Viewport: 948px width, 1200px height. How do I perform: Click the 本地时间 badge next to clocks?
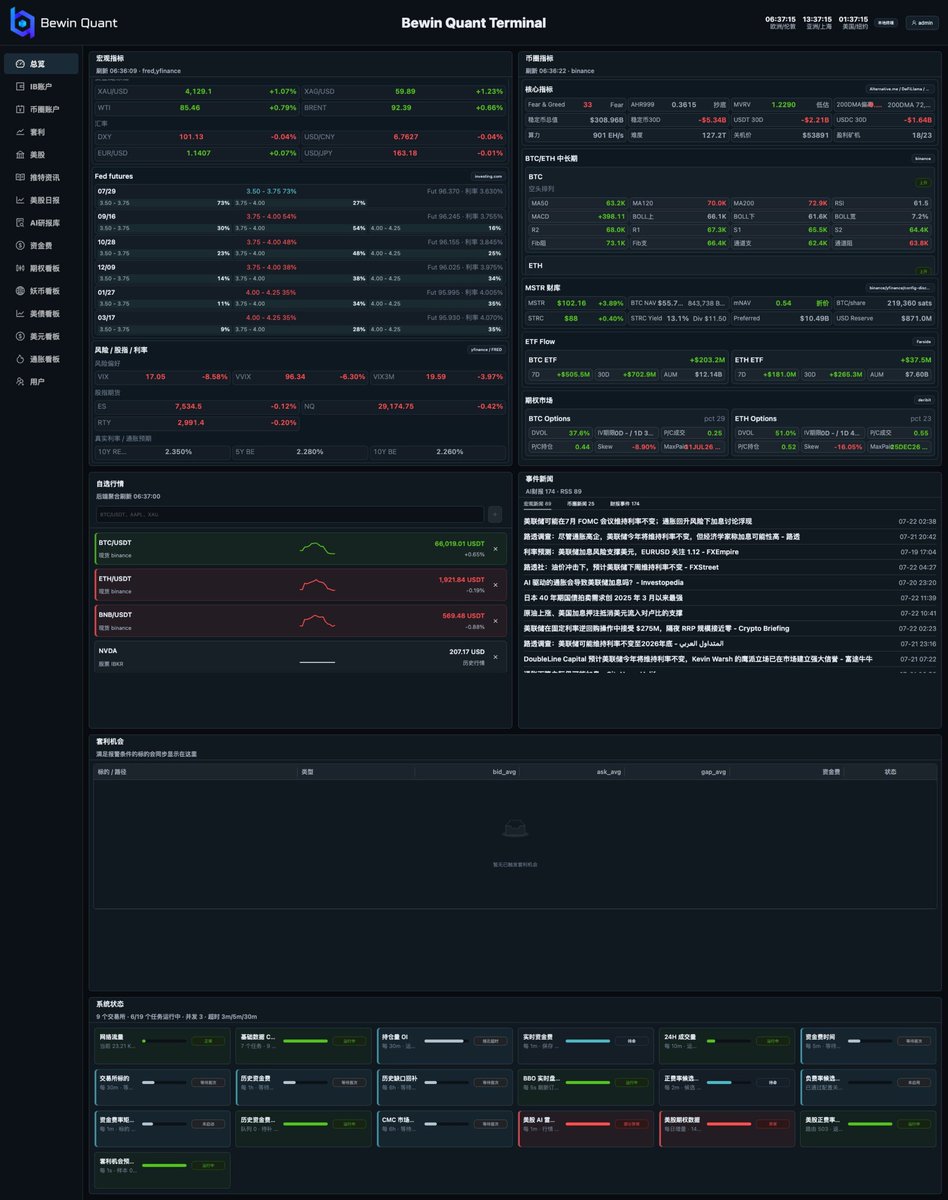click(x=886, y=22)
